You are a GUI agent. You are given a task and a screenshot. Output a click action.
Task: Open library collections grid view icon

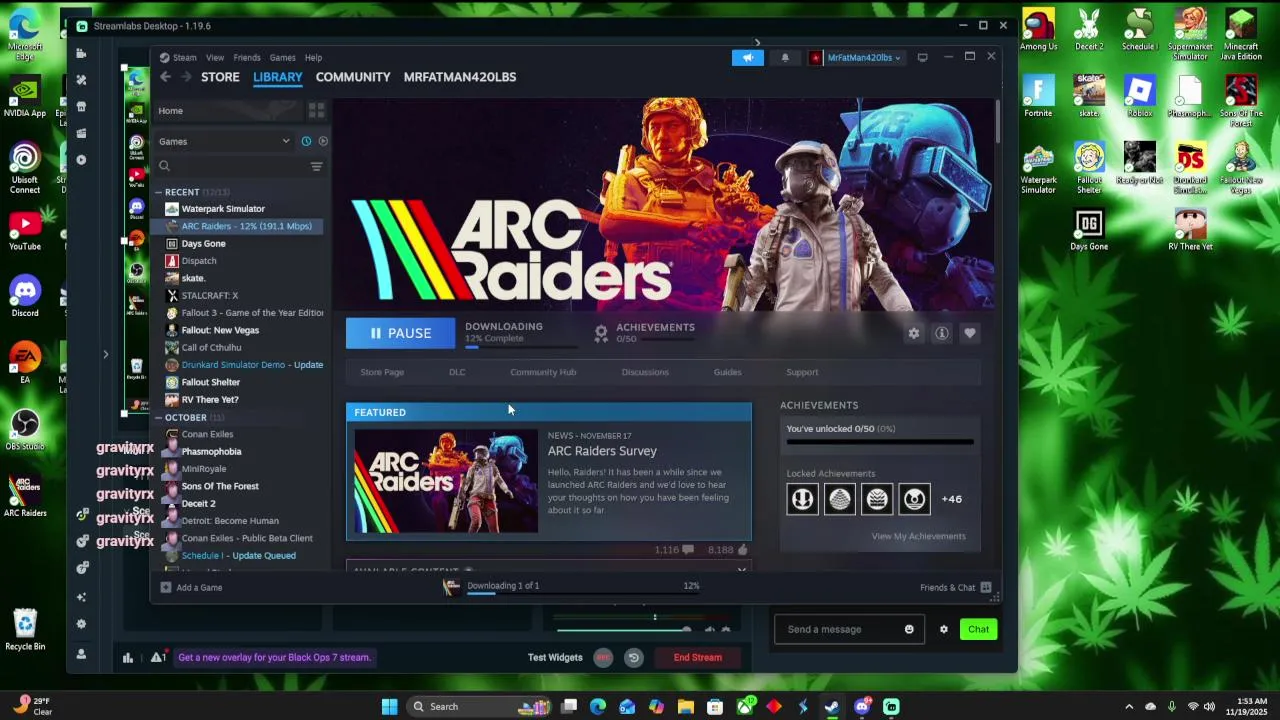[316, 110]
